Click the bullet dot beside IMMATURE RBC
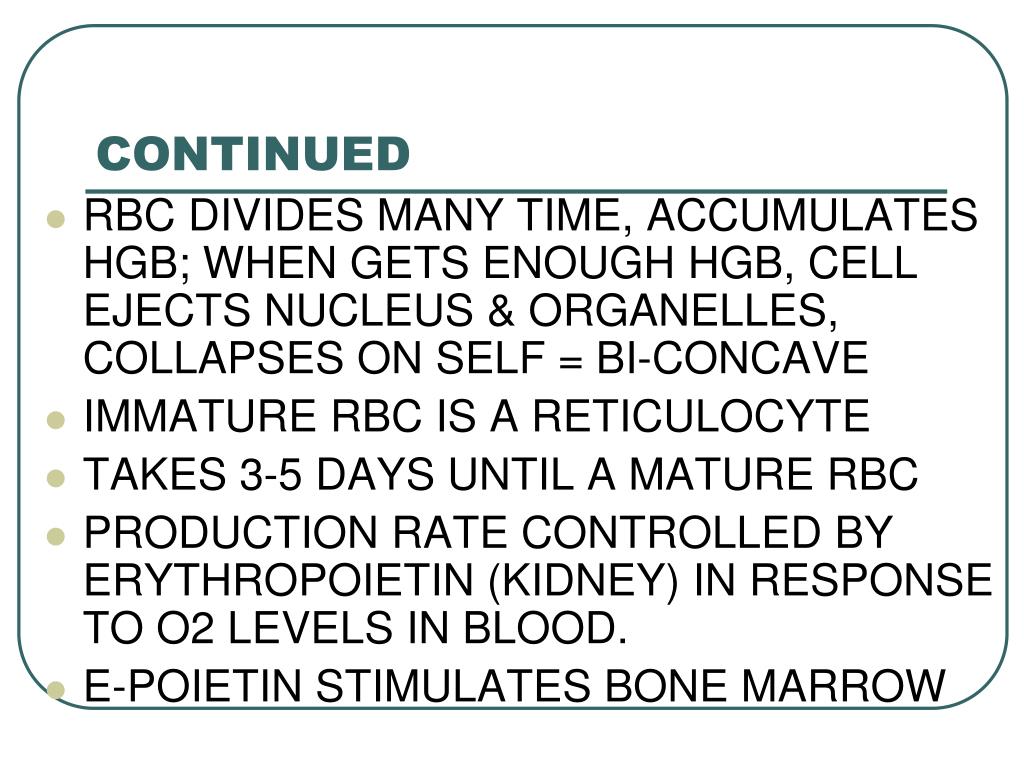This screenshot has height=768, width=1024. point(56,419)
